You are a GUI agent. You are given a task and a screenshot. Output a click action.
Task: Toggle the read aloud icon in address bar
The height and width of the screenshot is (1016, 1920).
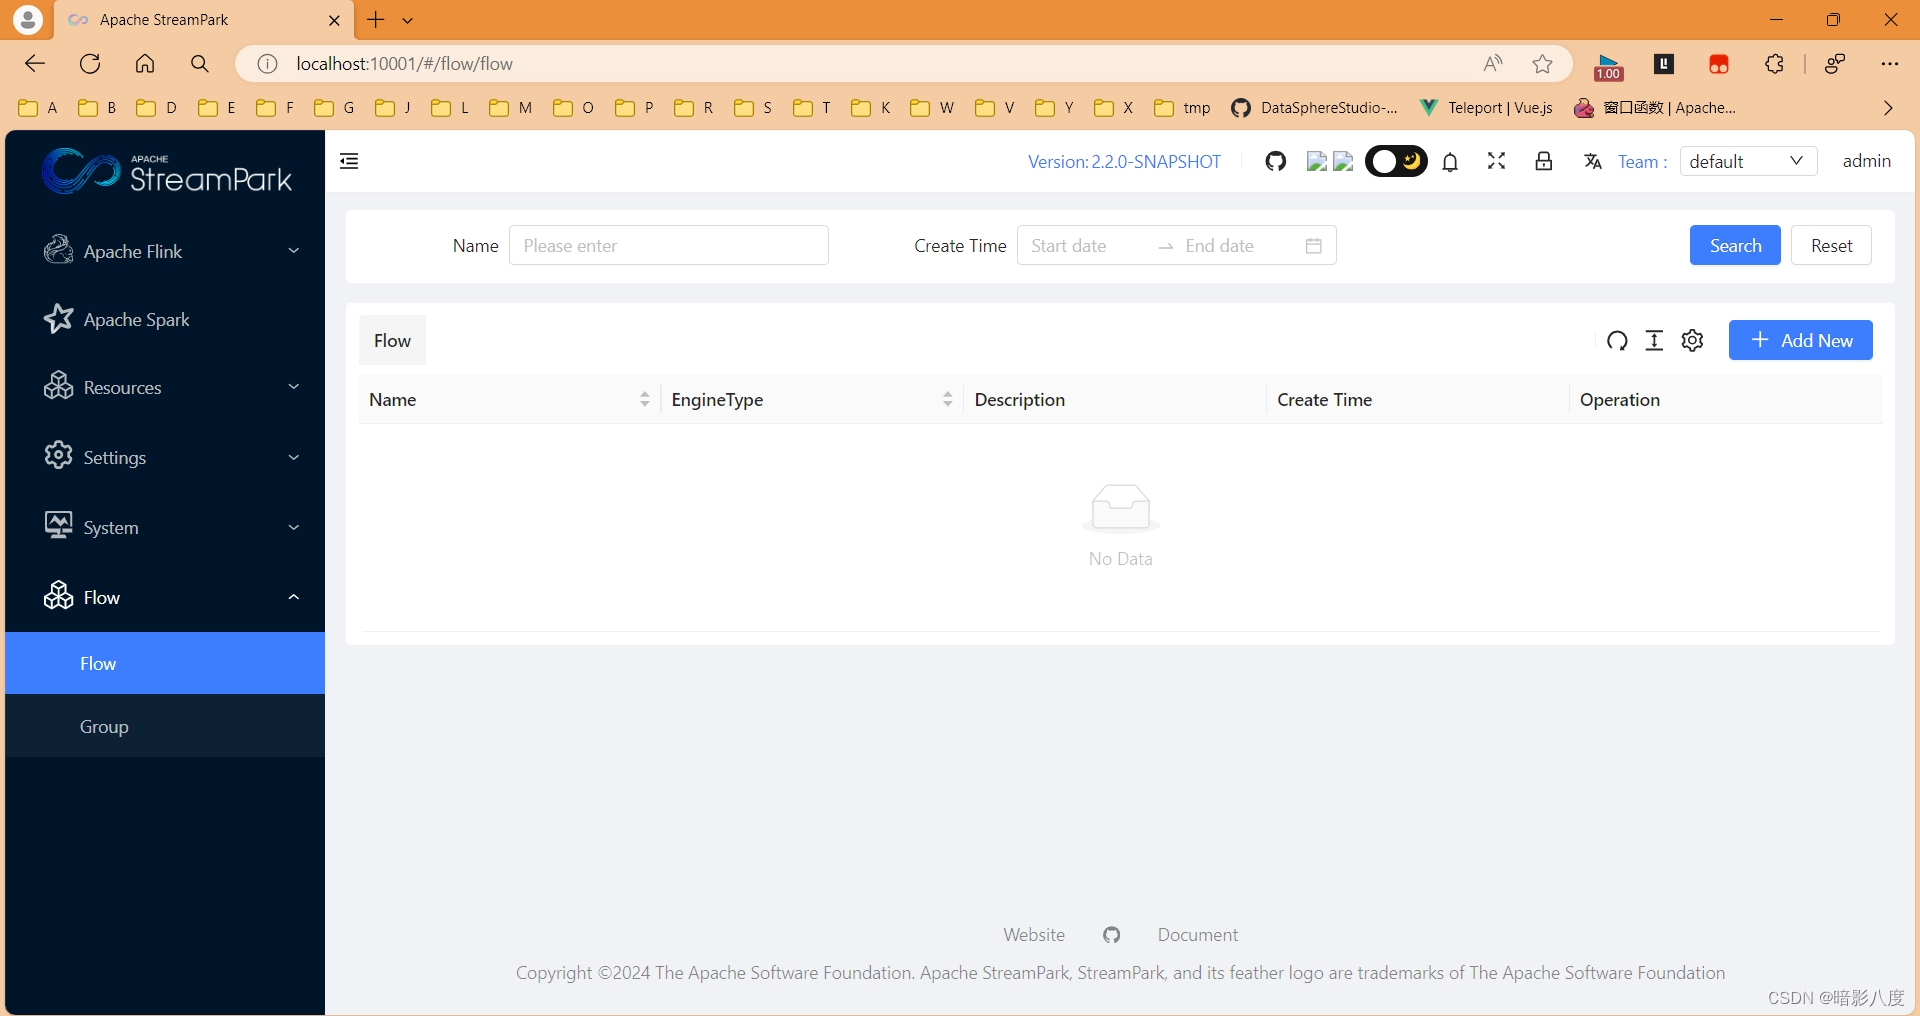(1492, 64)
